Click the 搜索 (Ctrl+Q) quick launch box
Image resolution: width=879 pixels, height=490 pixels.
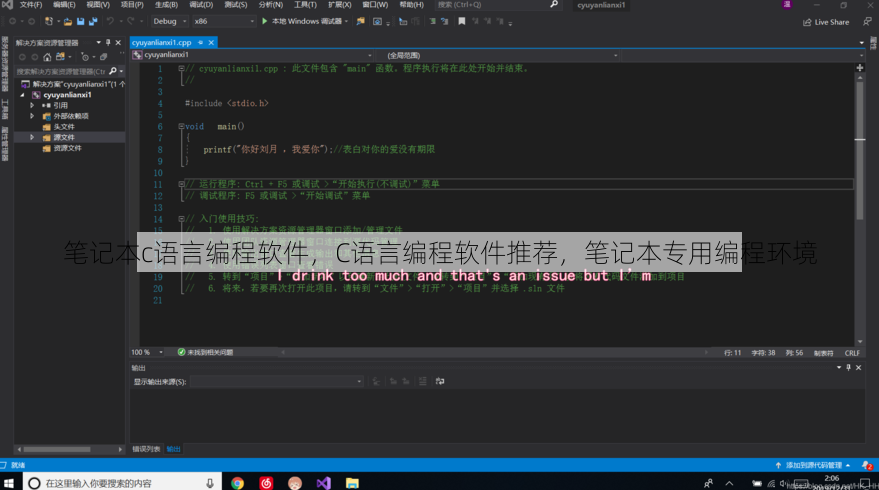point(497,4)
